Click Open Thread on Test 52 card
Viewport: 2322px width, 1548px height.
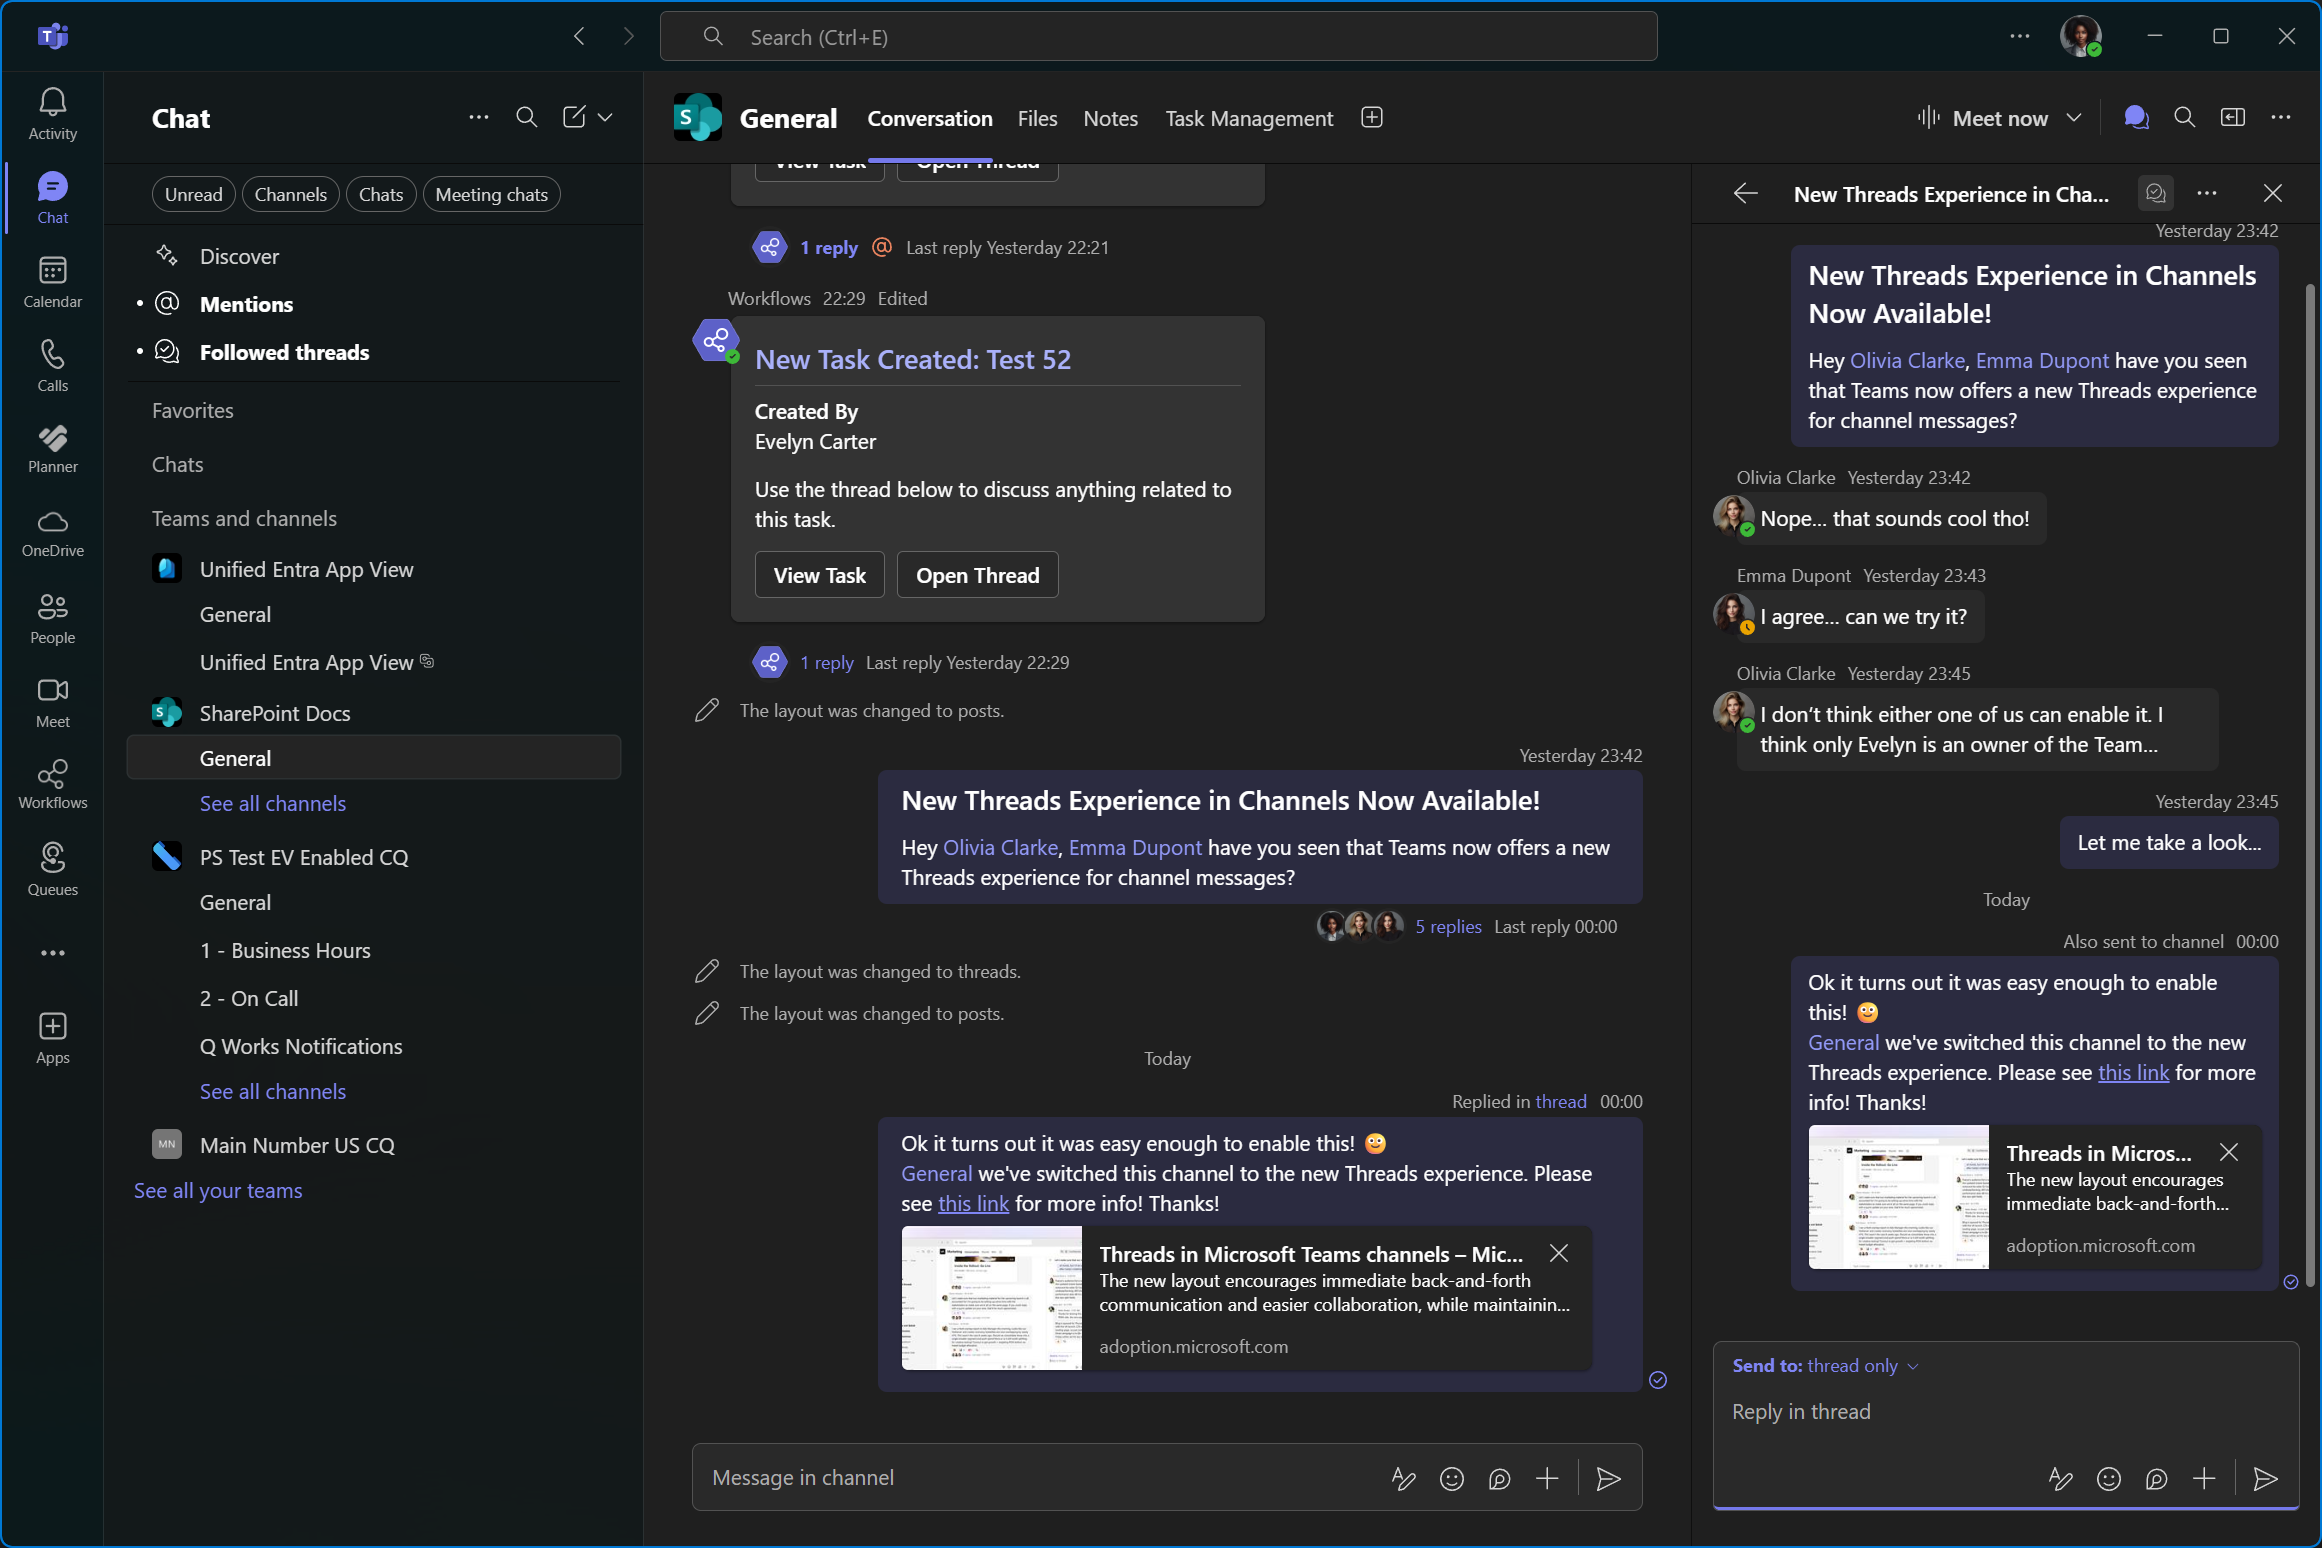coord(977,575)
